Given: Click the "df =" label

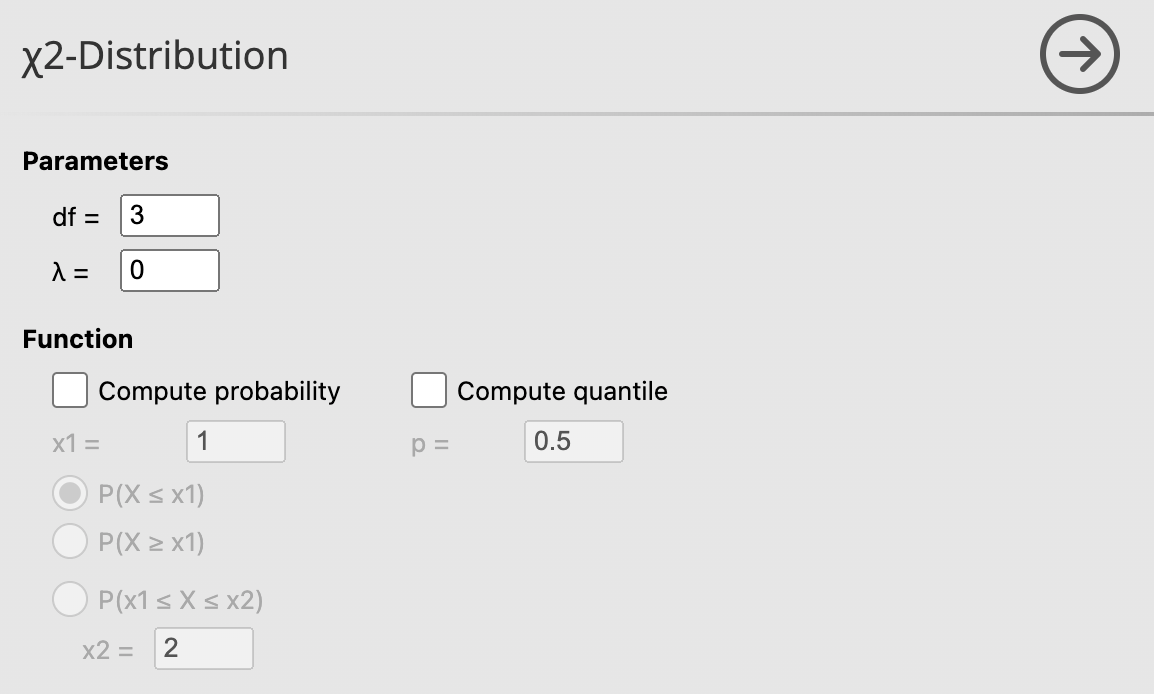Looking at the screenshot, I should pyautogui.click(x=76, y=217).
